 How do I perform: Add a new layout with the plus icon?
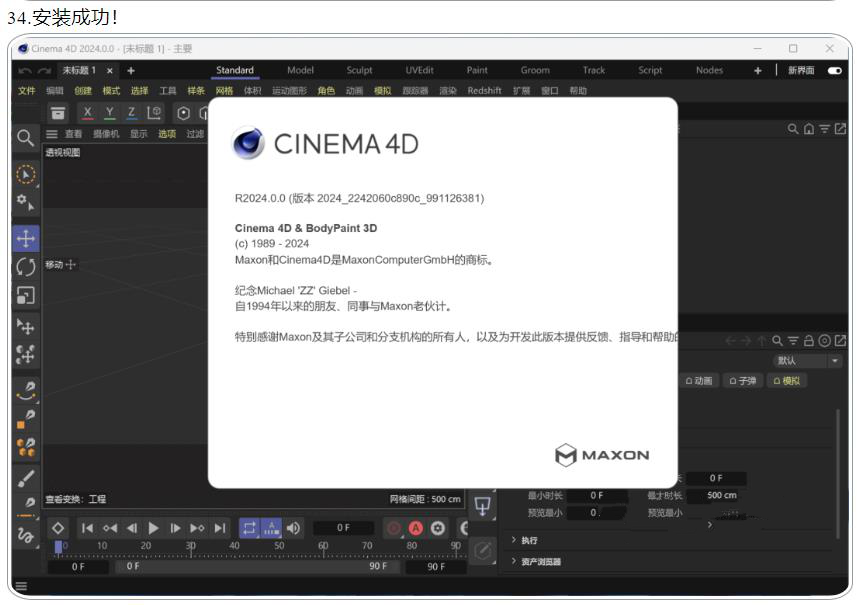tap(758, 71)
